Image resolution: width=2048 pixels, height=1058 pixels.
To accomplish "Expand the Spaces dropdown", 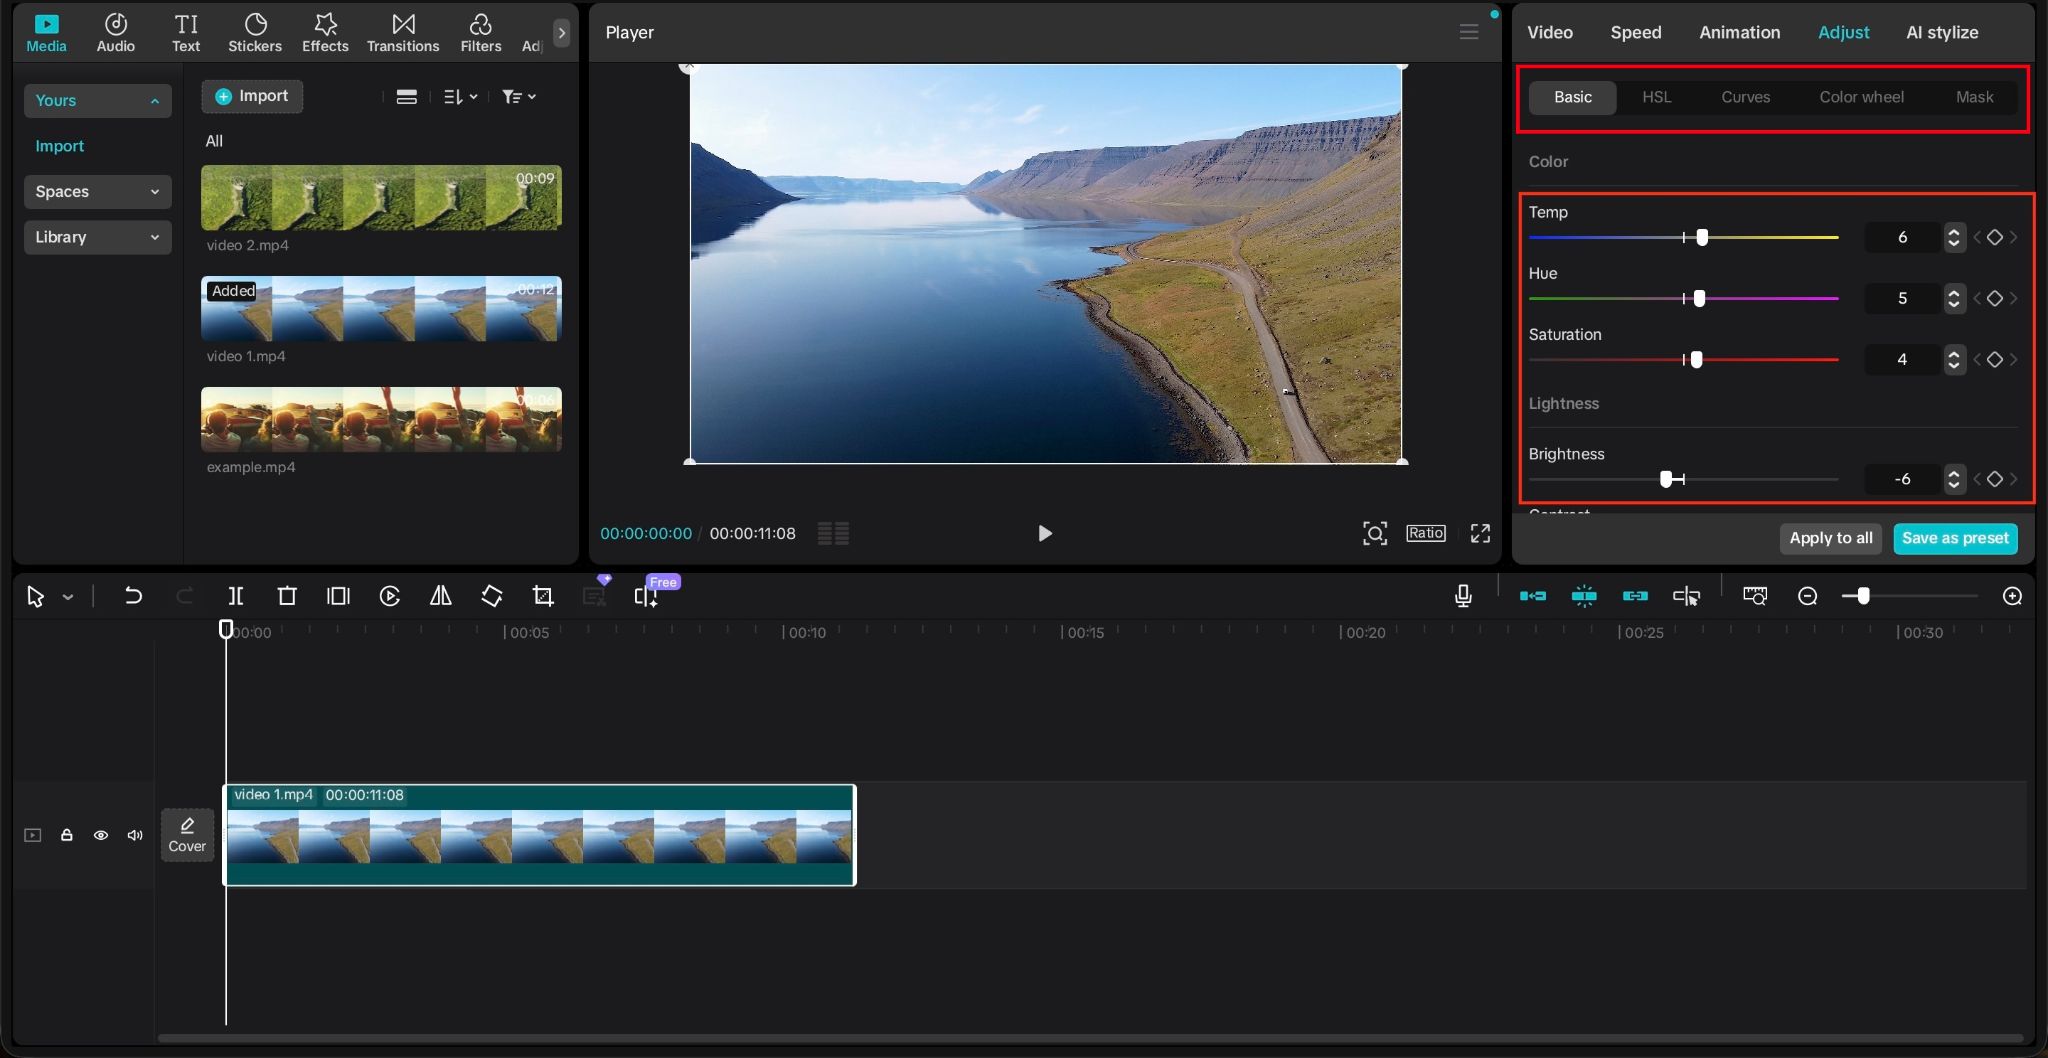I will (97, 191).
